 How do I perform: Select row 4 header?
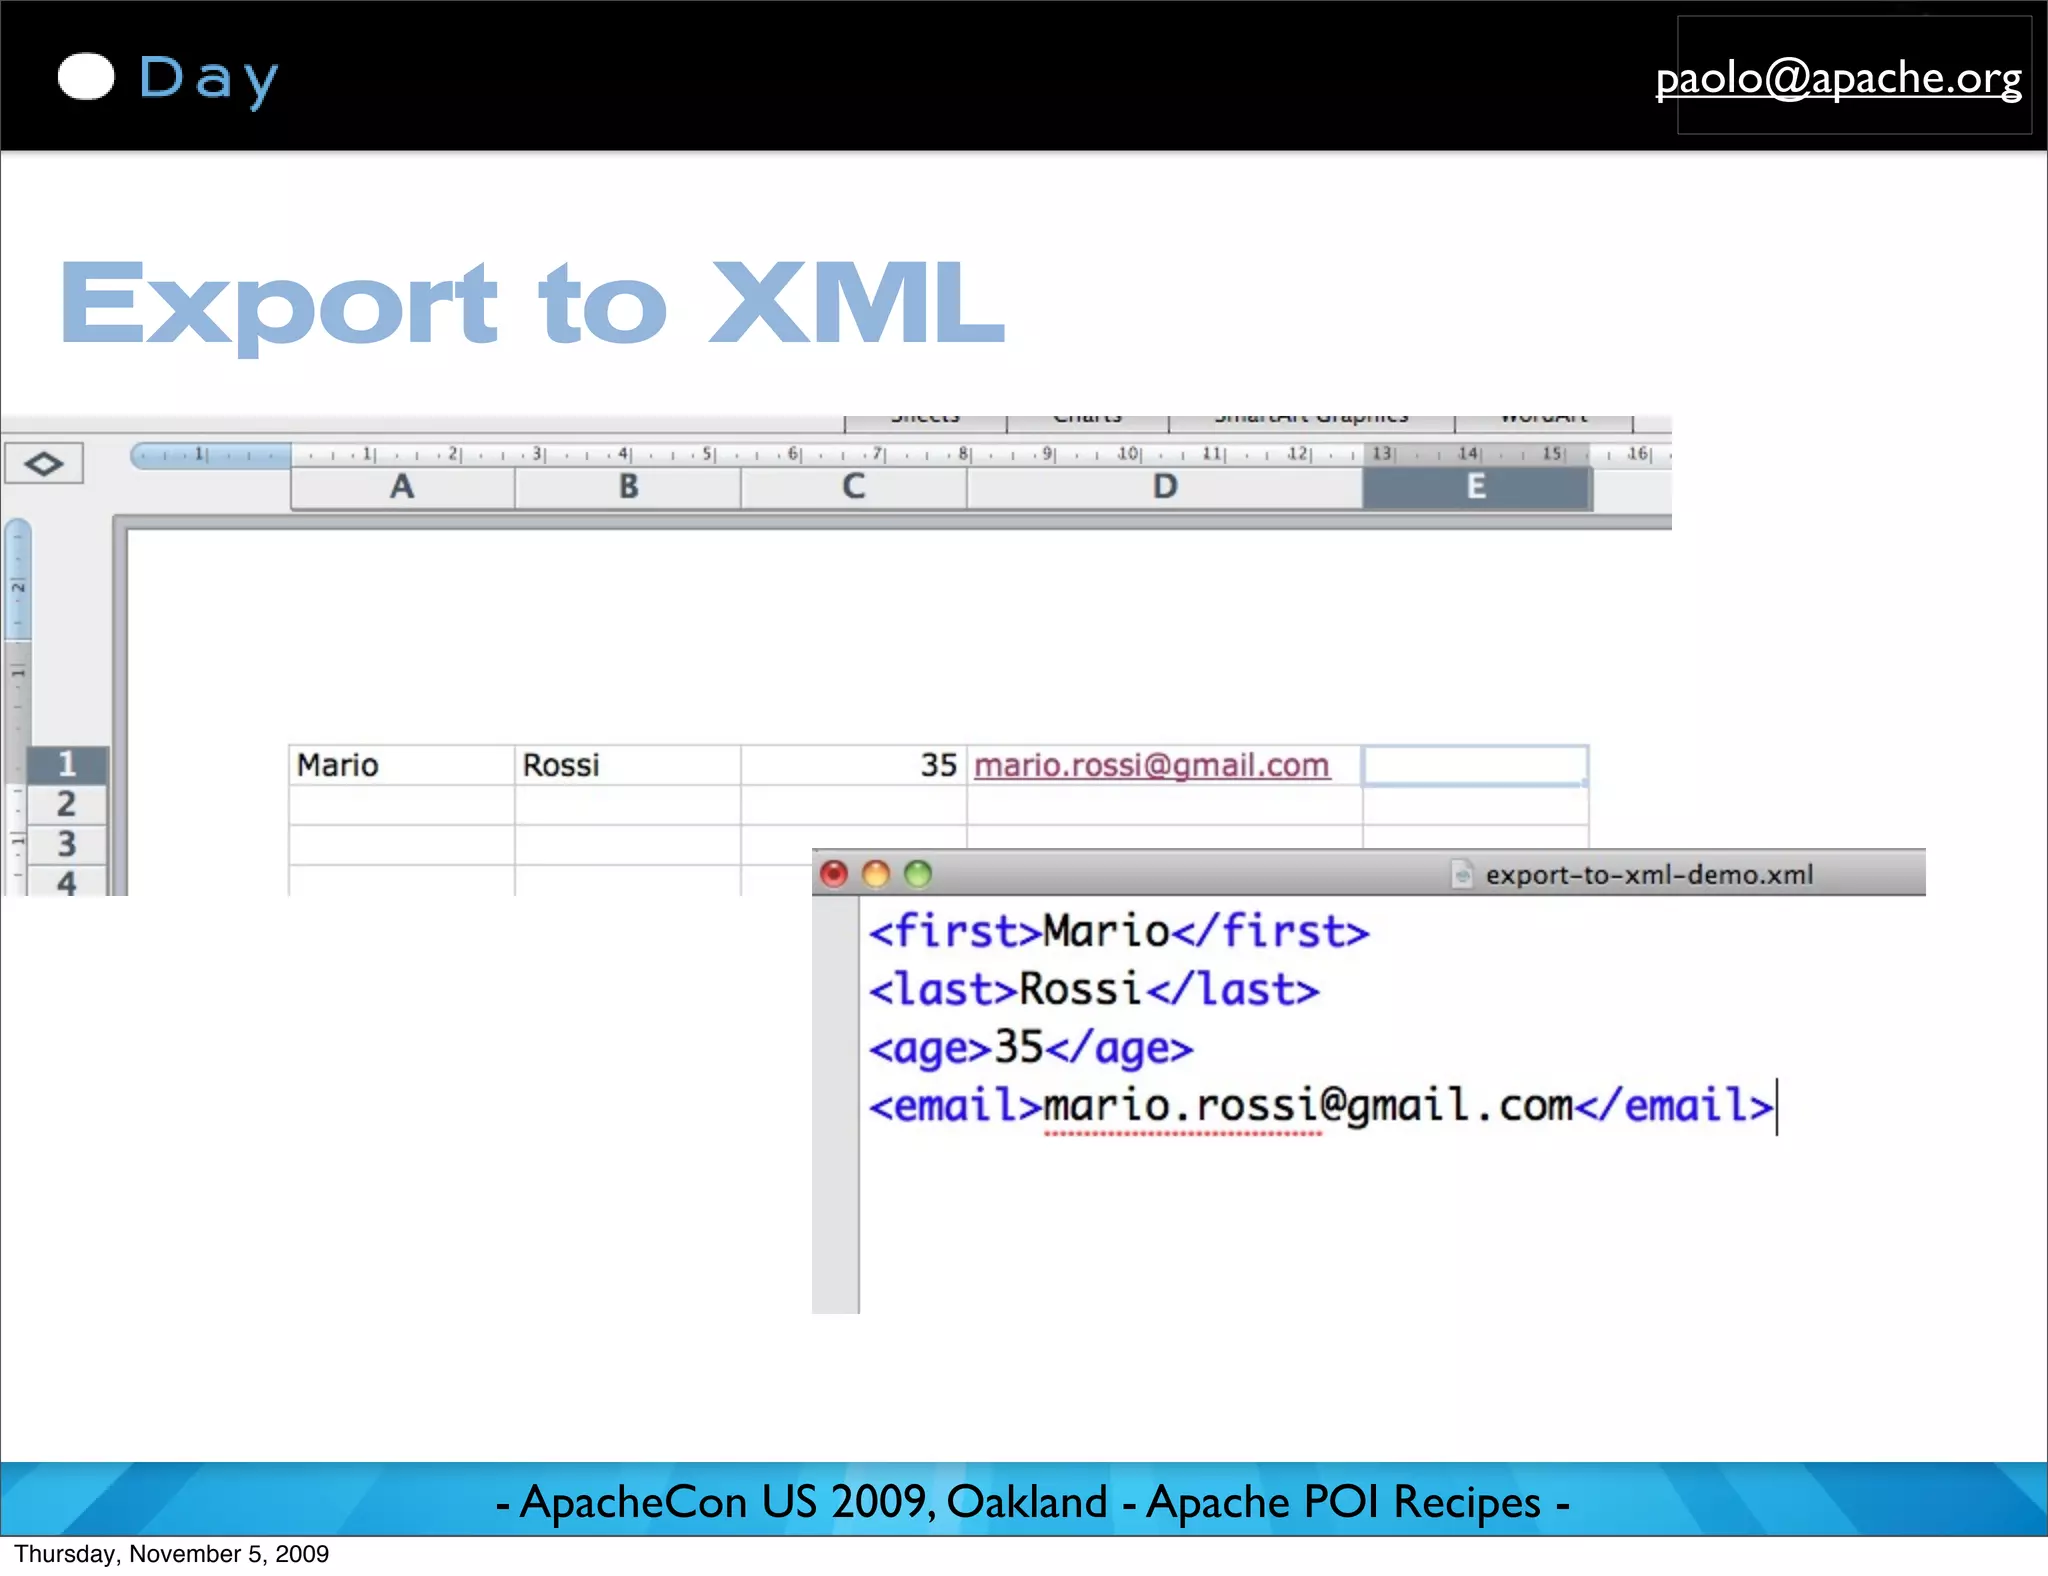click(x=67, y=881)
